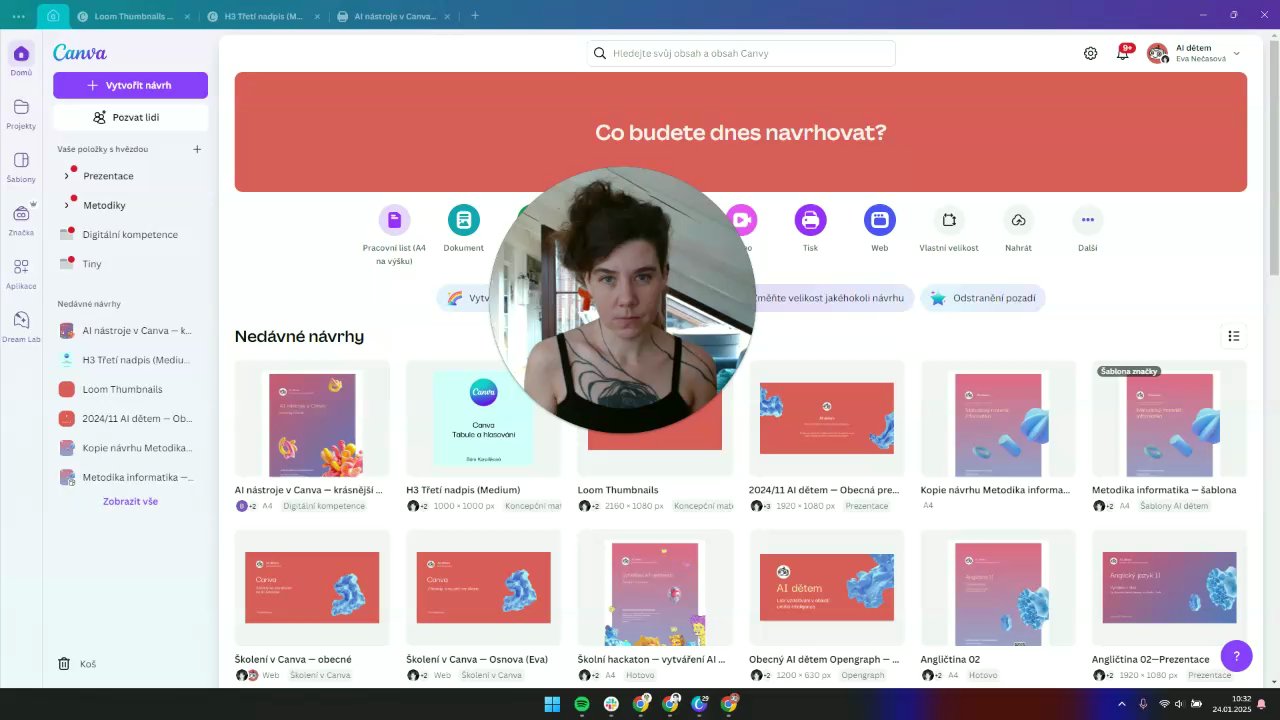Switch to H3 Třetí nadpis tab
This screenshot has height=720, width=1280.
coord(262,16)
